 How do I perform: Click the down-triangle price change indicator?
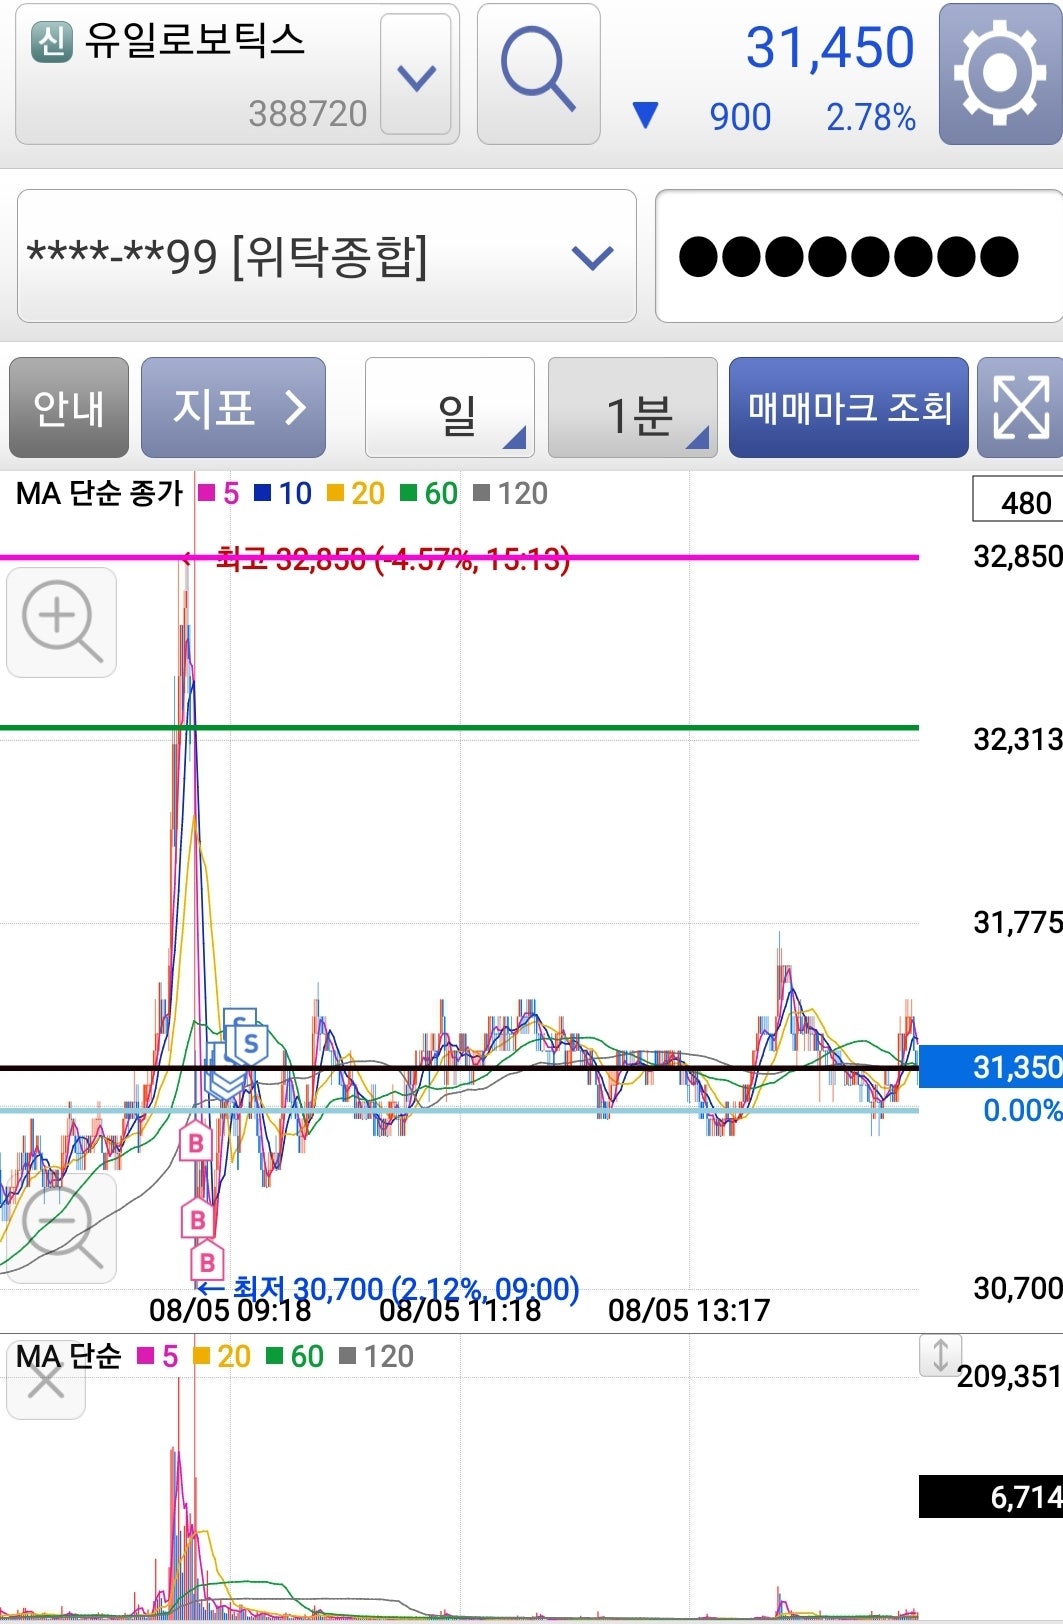tap(646, 116)
